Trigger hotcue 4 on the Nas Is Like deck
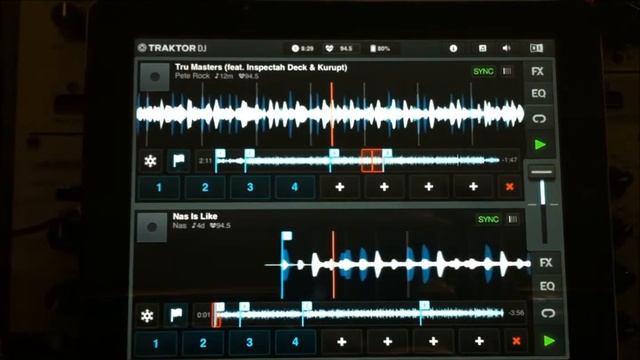This screenshot has height=360, width=640. [295, 342]
